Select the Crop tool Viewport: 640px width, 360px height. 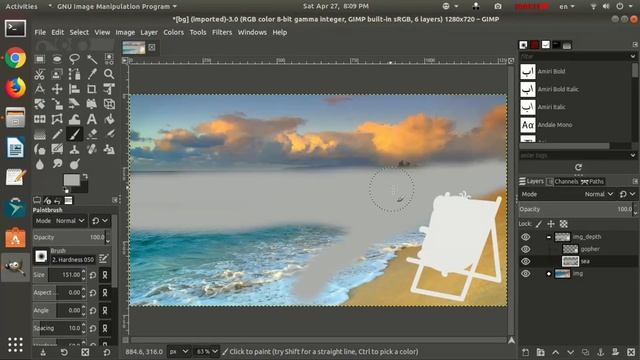pyautogui.click(x=92, y=89)
